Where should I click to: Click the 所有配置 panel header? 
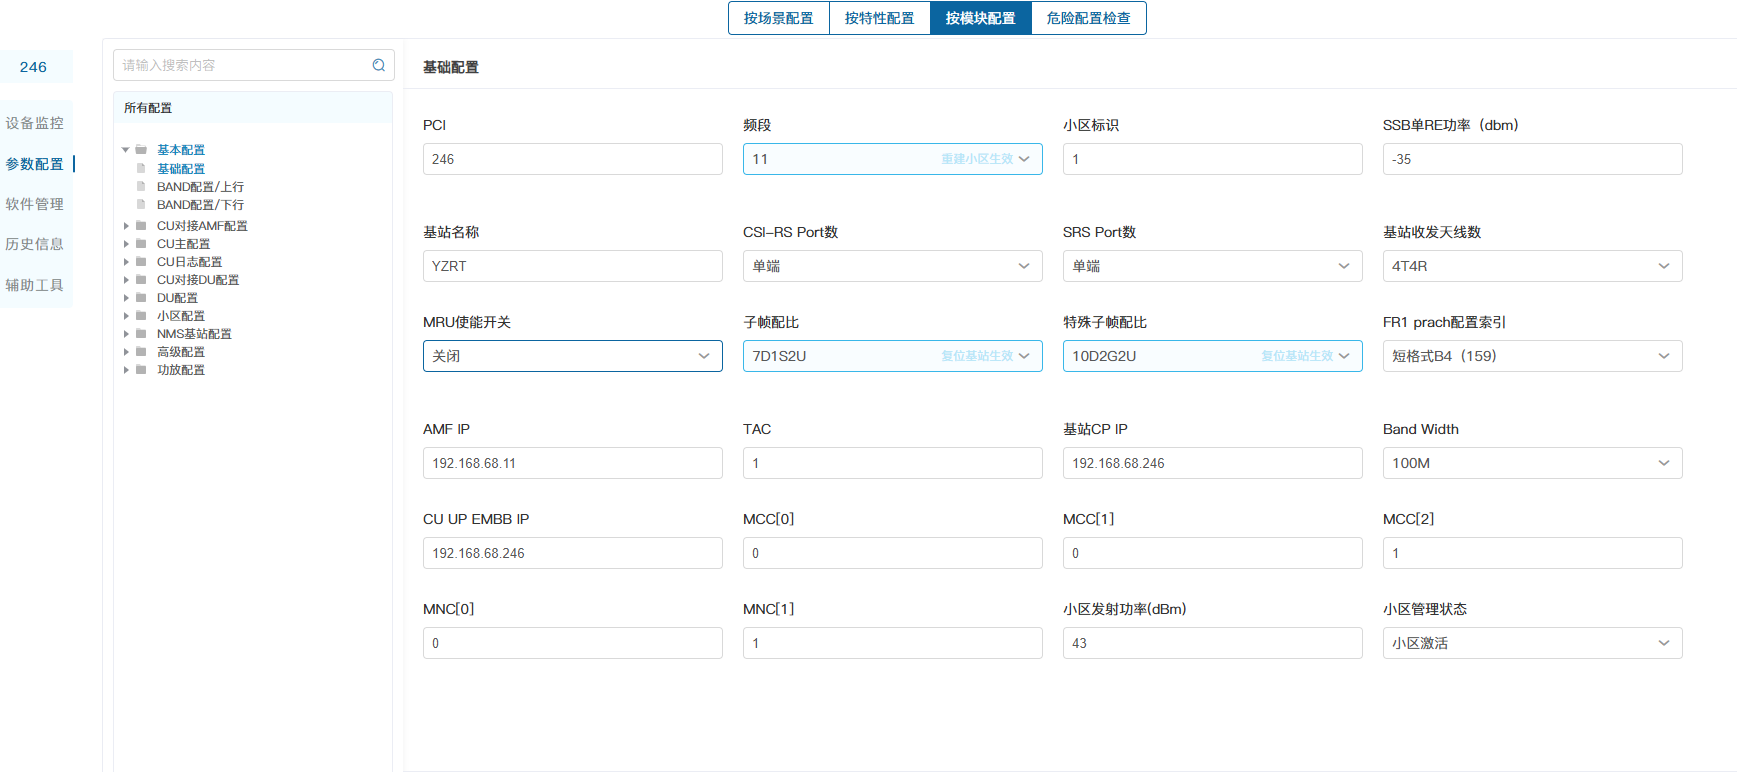[x=253, y=108]
